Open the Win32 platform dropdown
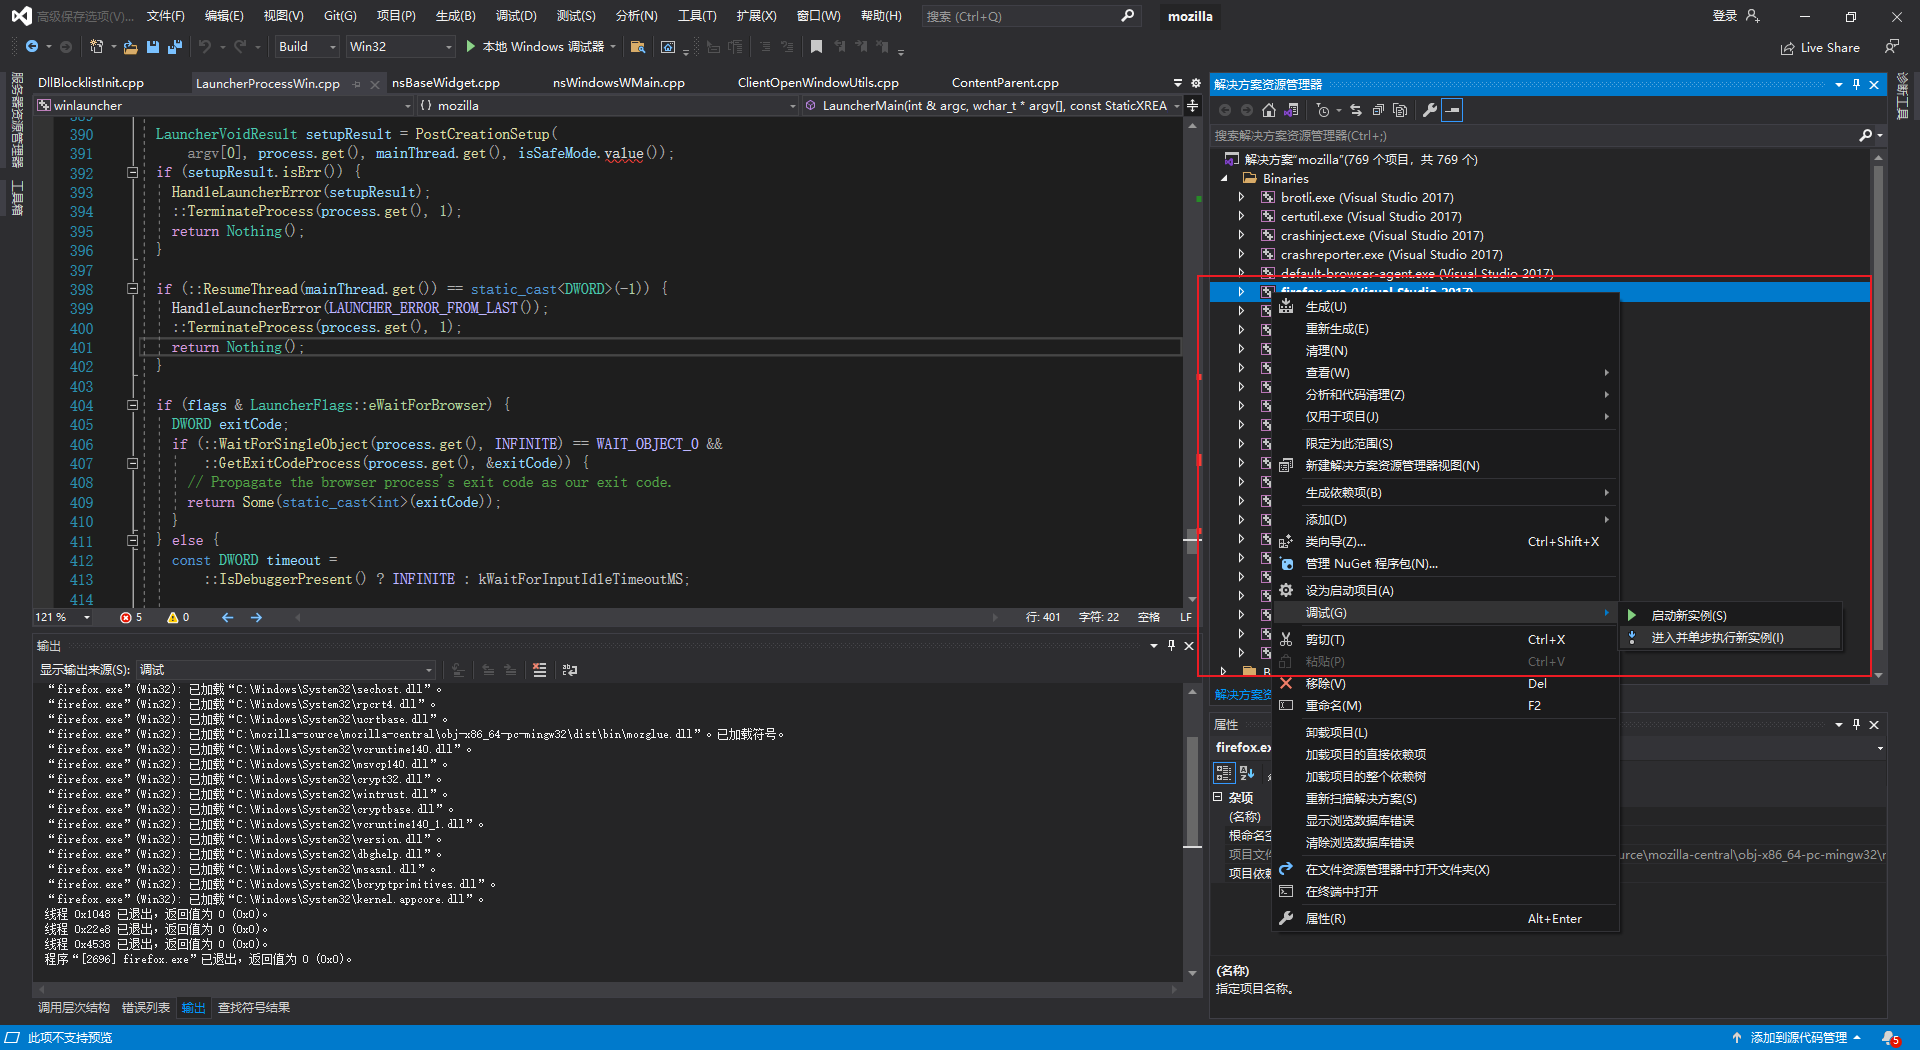This screenshot has height=1050, width=1920. click(x=400, y=47)
